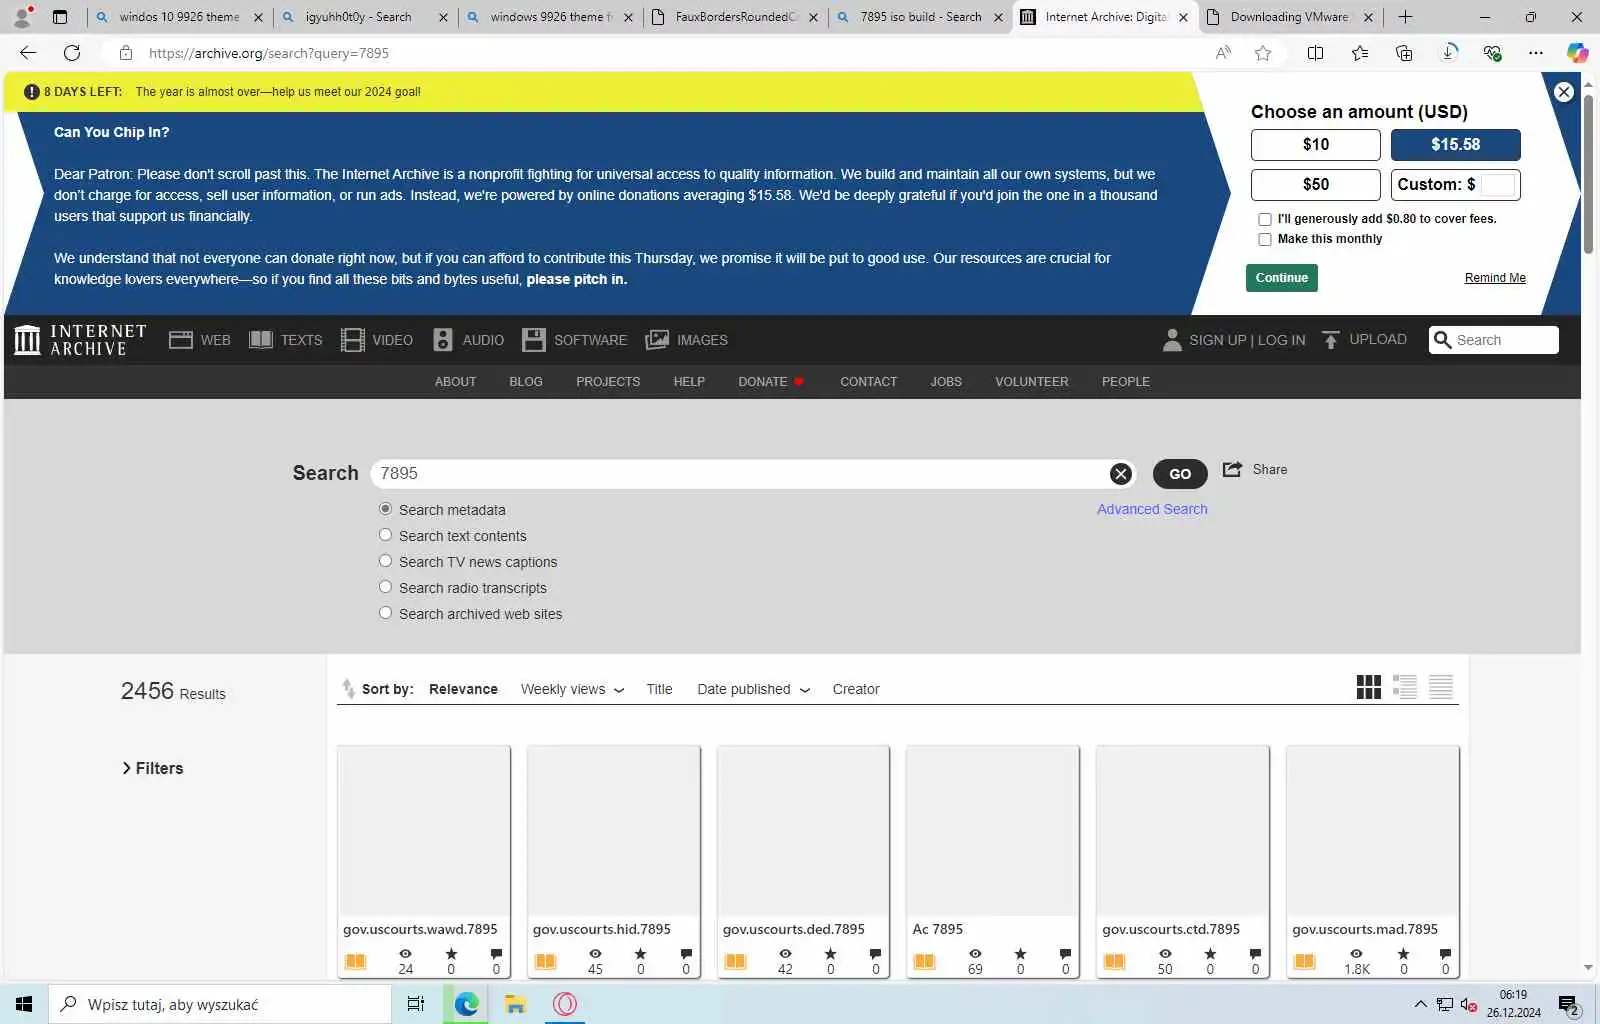Viewport: 1600px width, 1024px height.
Task: Open the Audio section
Action: pos(468,340)
